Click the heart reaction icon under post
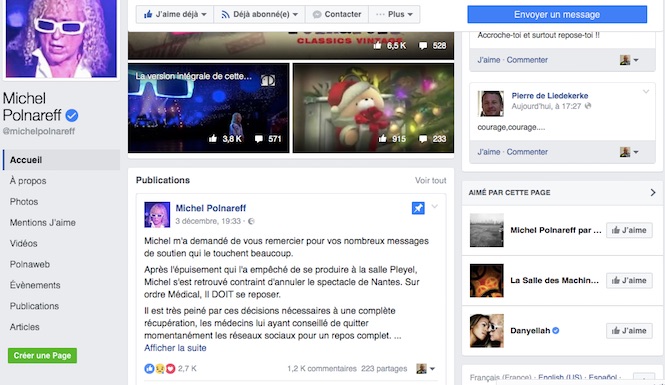 tap(170, 368)
